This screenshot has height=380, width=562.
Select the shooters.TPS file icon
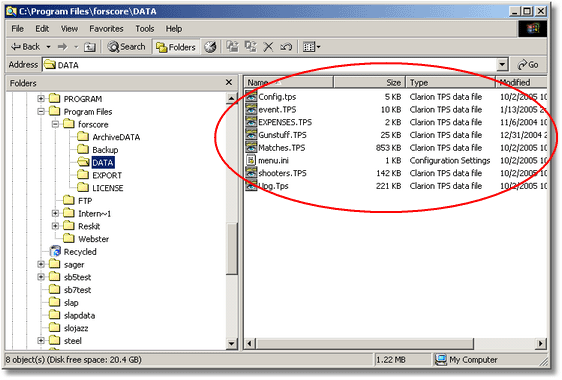click(x=251, y=173)
